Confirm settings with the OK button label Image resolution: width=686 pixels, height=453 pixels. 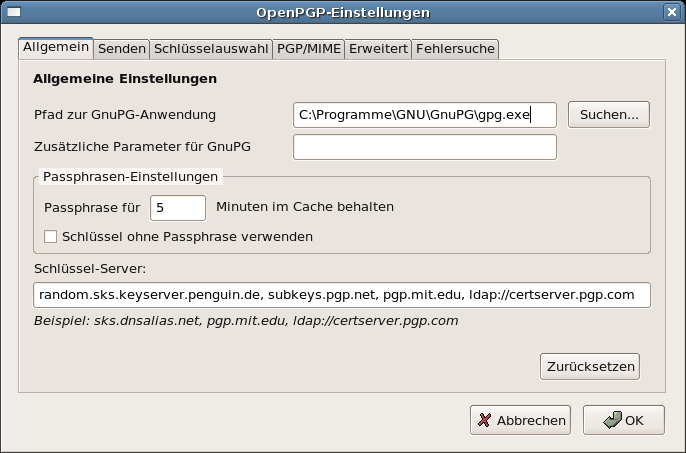(x=634, y=421)
